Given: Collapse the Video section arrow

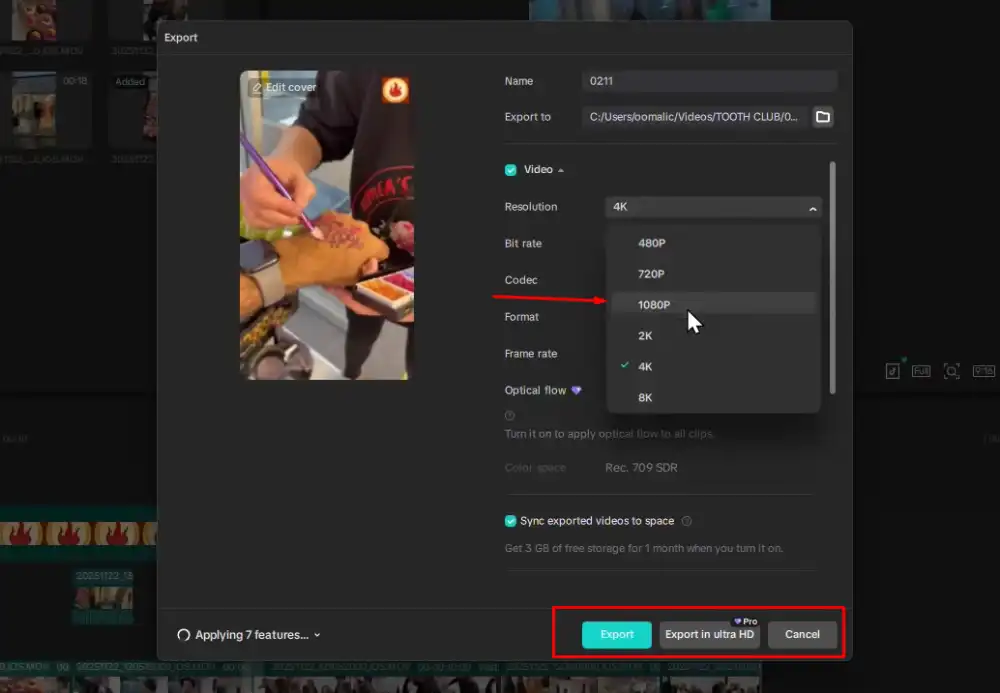Looking at the screenshot, I should (560, 170).
